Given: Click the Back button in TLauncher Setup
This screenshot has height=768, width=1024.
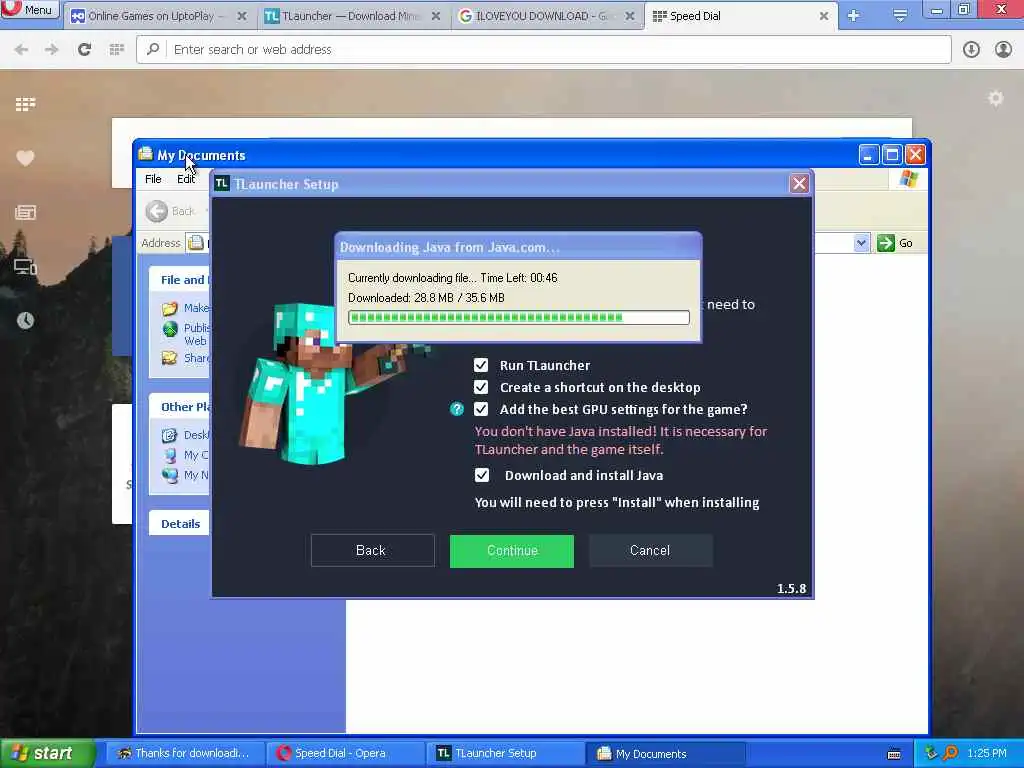Looking at the screenshot, I should pyautogui.click(x=372, y=551).
